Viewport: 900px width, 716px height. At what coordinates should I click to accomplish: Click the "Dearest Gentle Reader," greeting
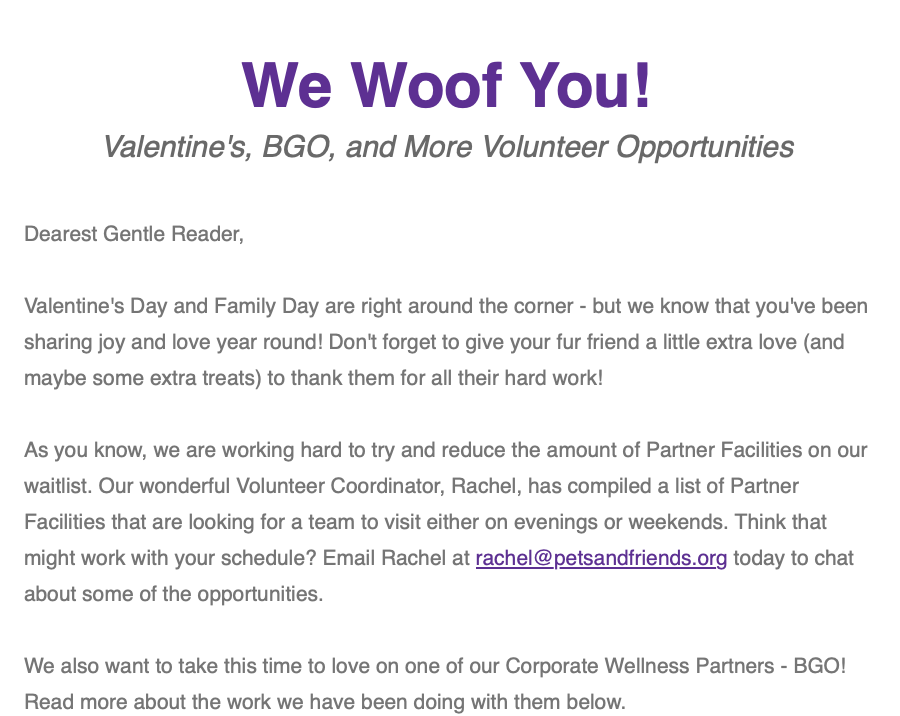coord(134,234)
